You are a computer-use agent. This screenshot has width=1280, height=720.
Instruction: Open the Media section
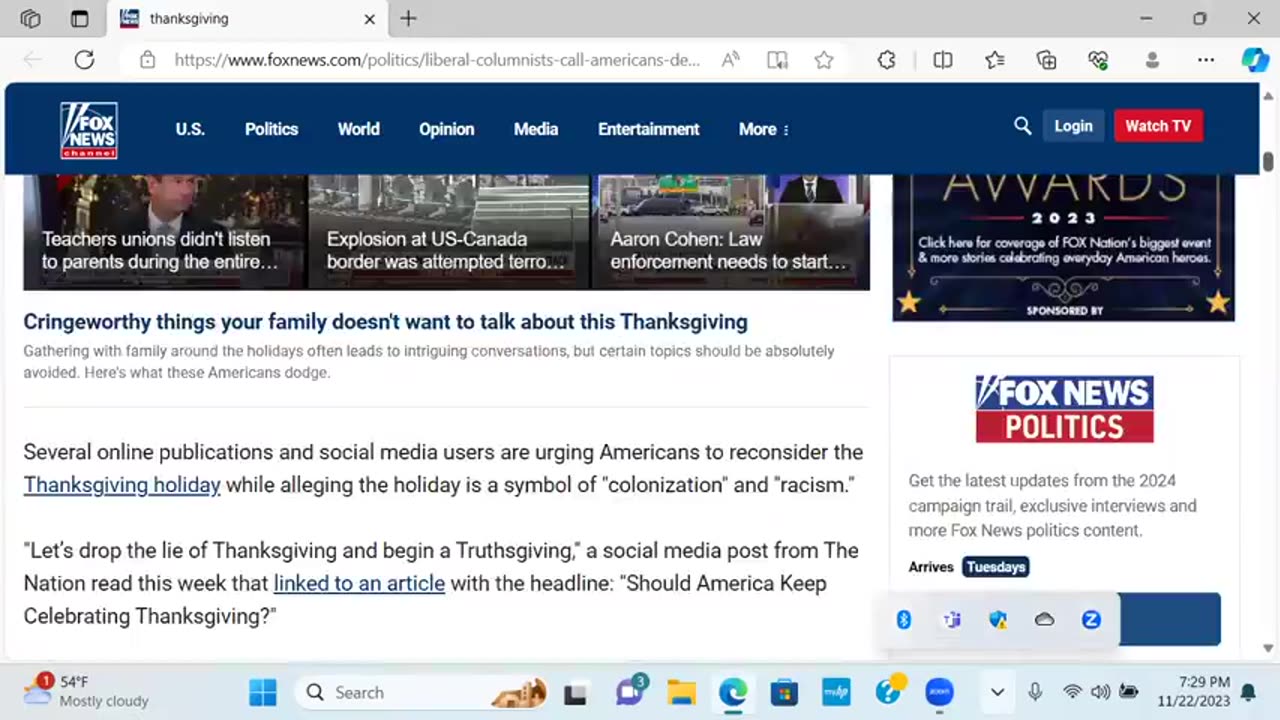click(536, 129)
